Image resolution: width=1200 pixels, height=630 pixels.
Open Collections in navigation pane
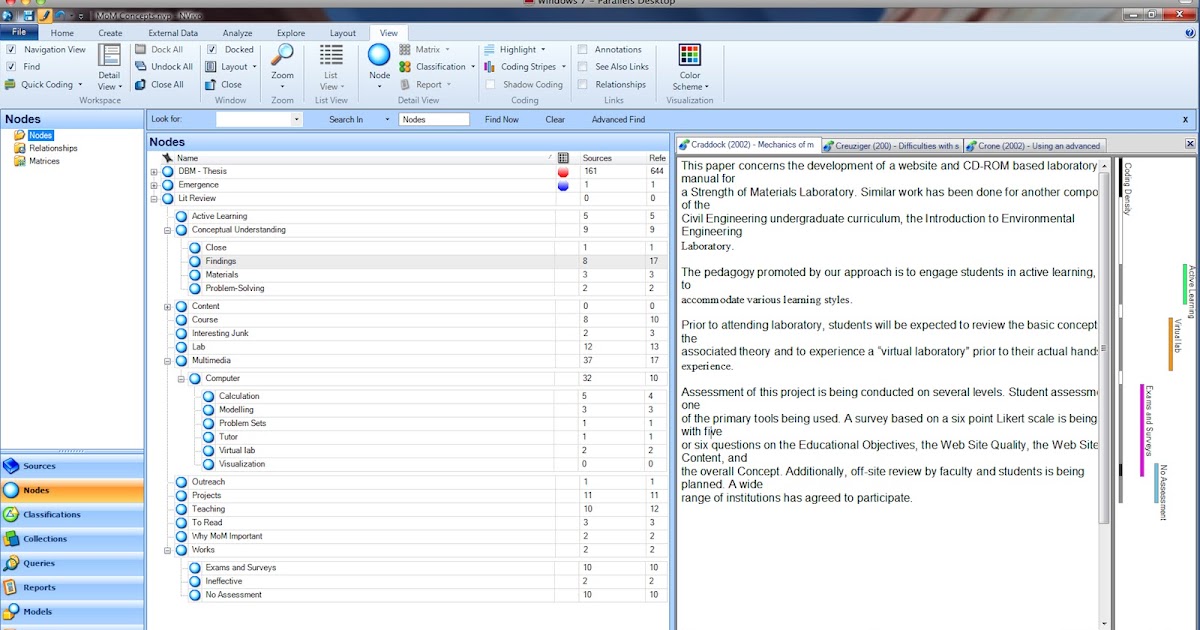pos(72,539)
